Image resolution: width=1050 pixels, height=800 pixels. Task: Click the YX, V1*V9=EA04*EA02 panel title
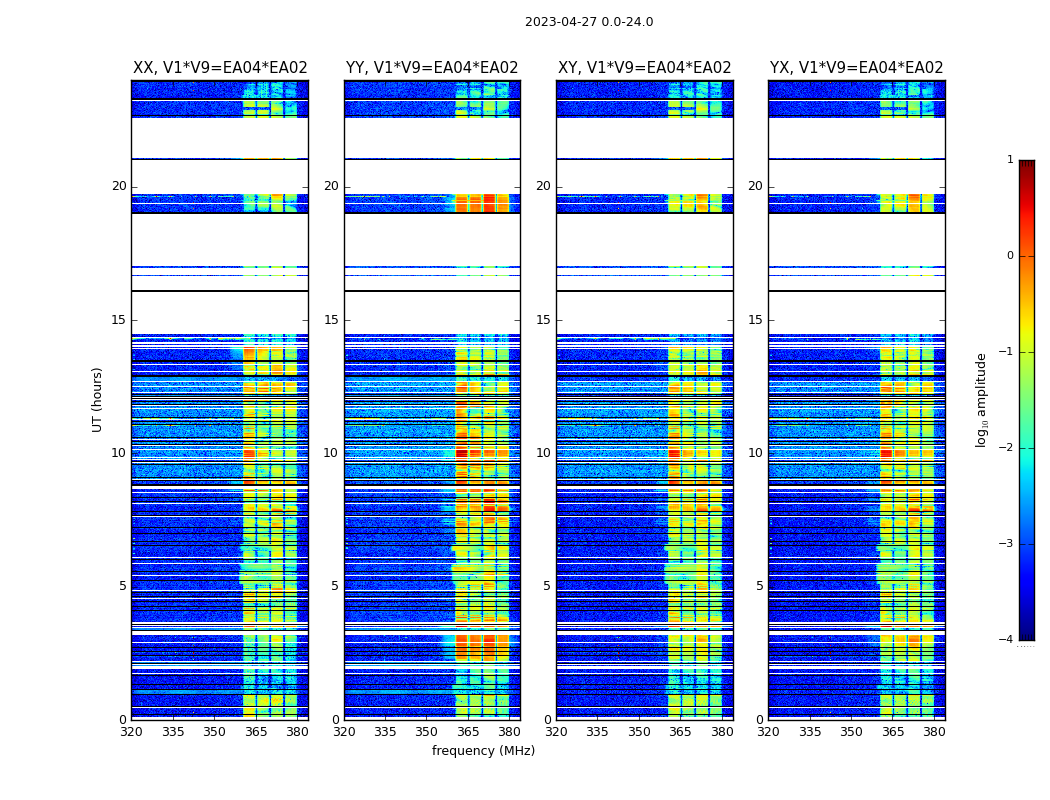(856, 68)
